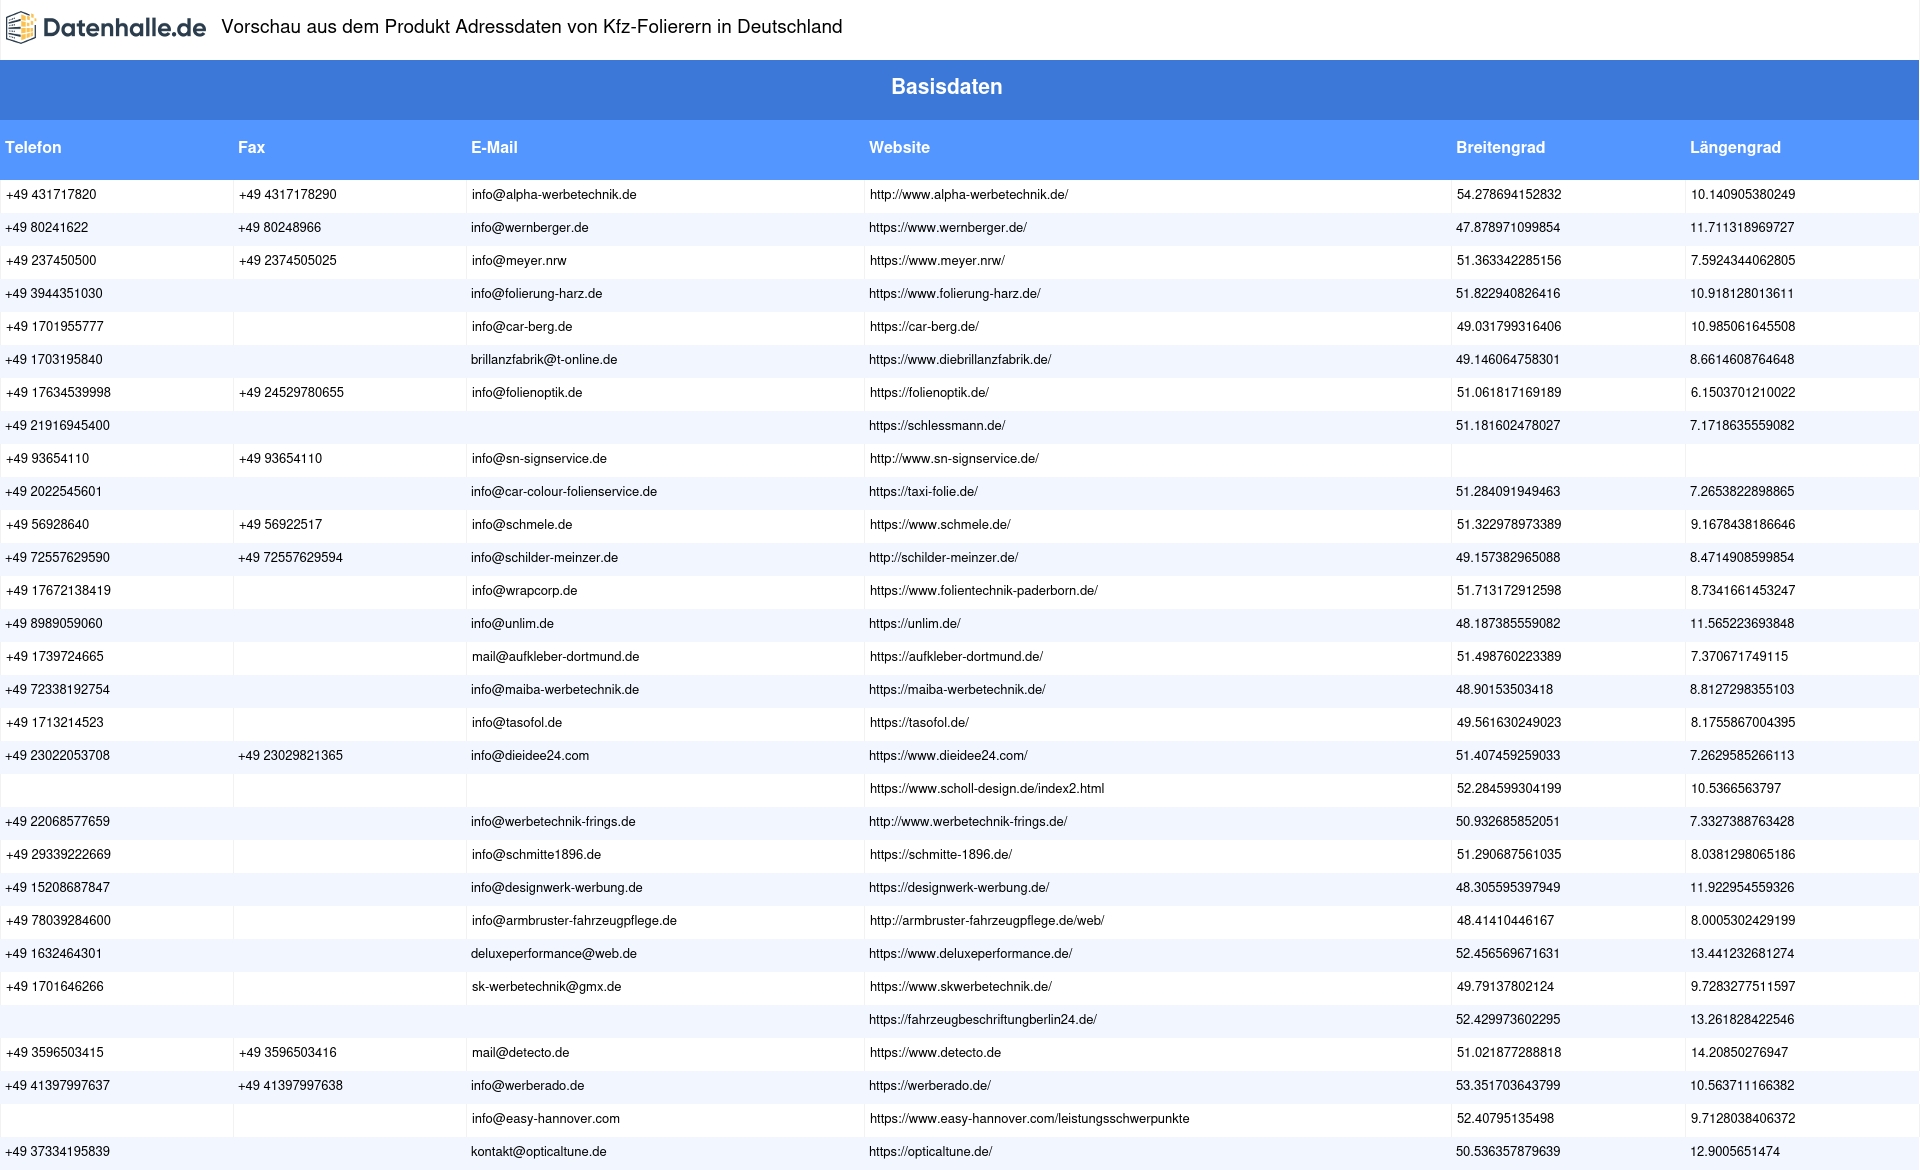Select latitude value 54.278694152832
Image resolution: width=1920 pixels, height=1170 pixels.
(x=1508, y=195)
